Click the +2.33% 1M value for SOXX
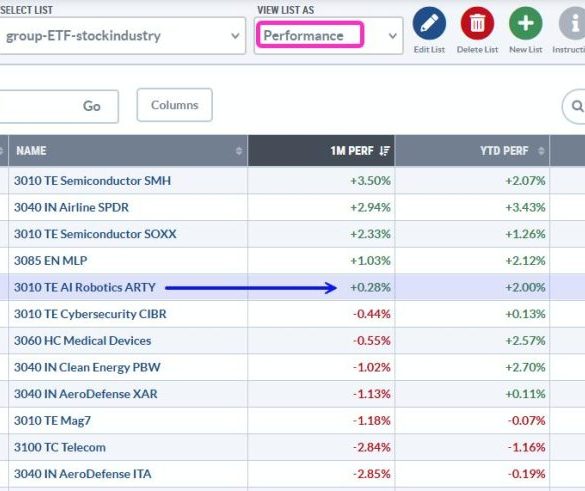 (x=370, y=234)
